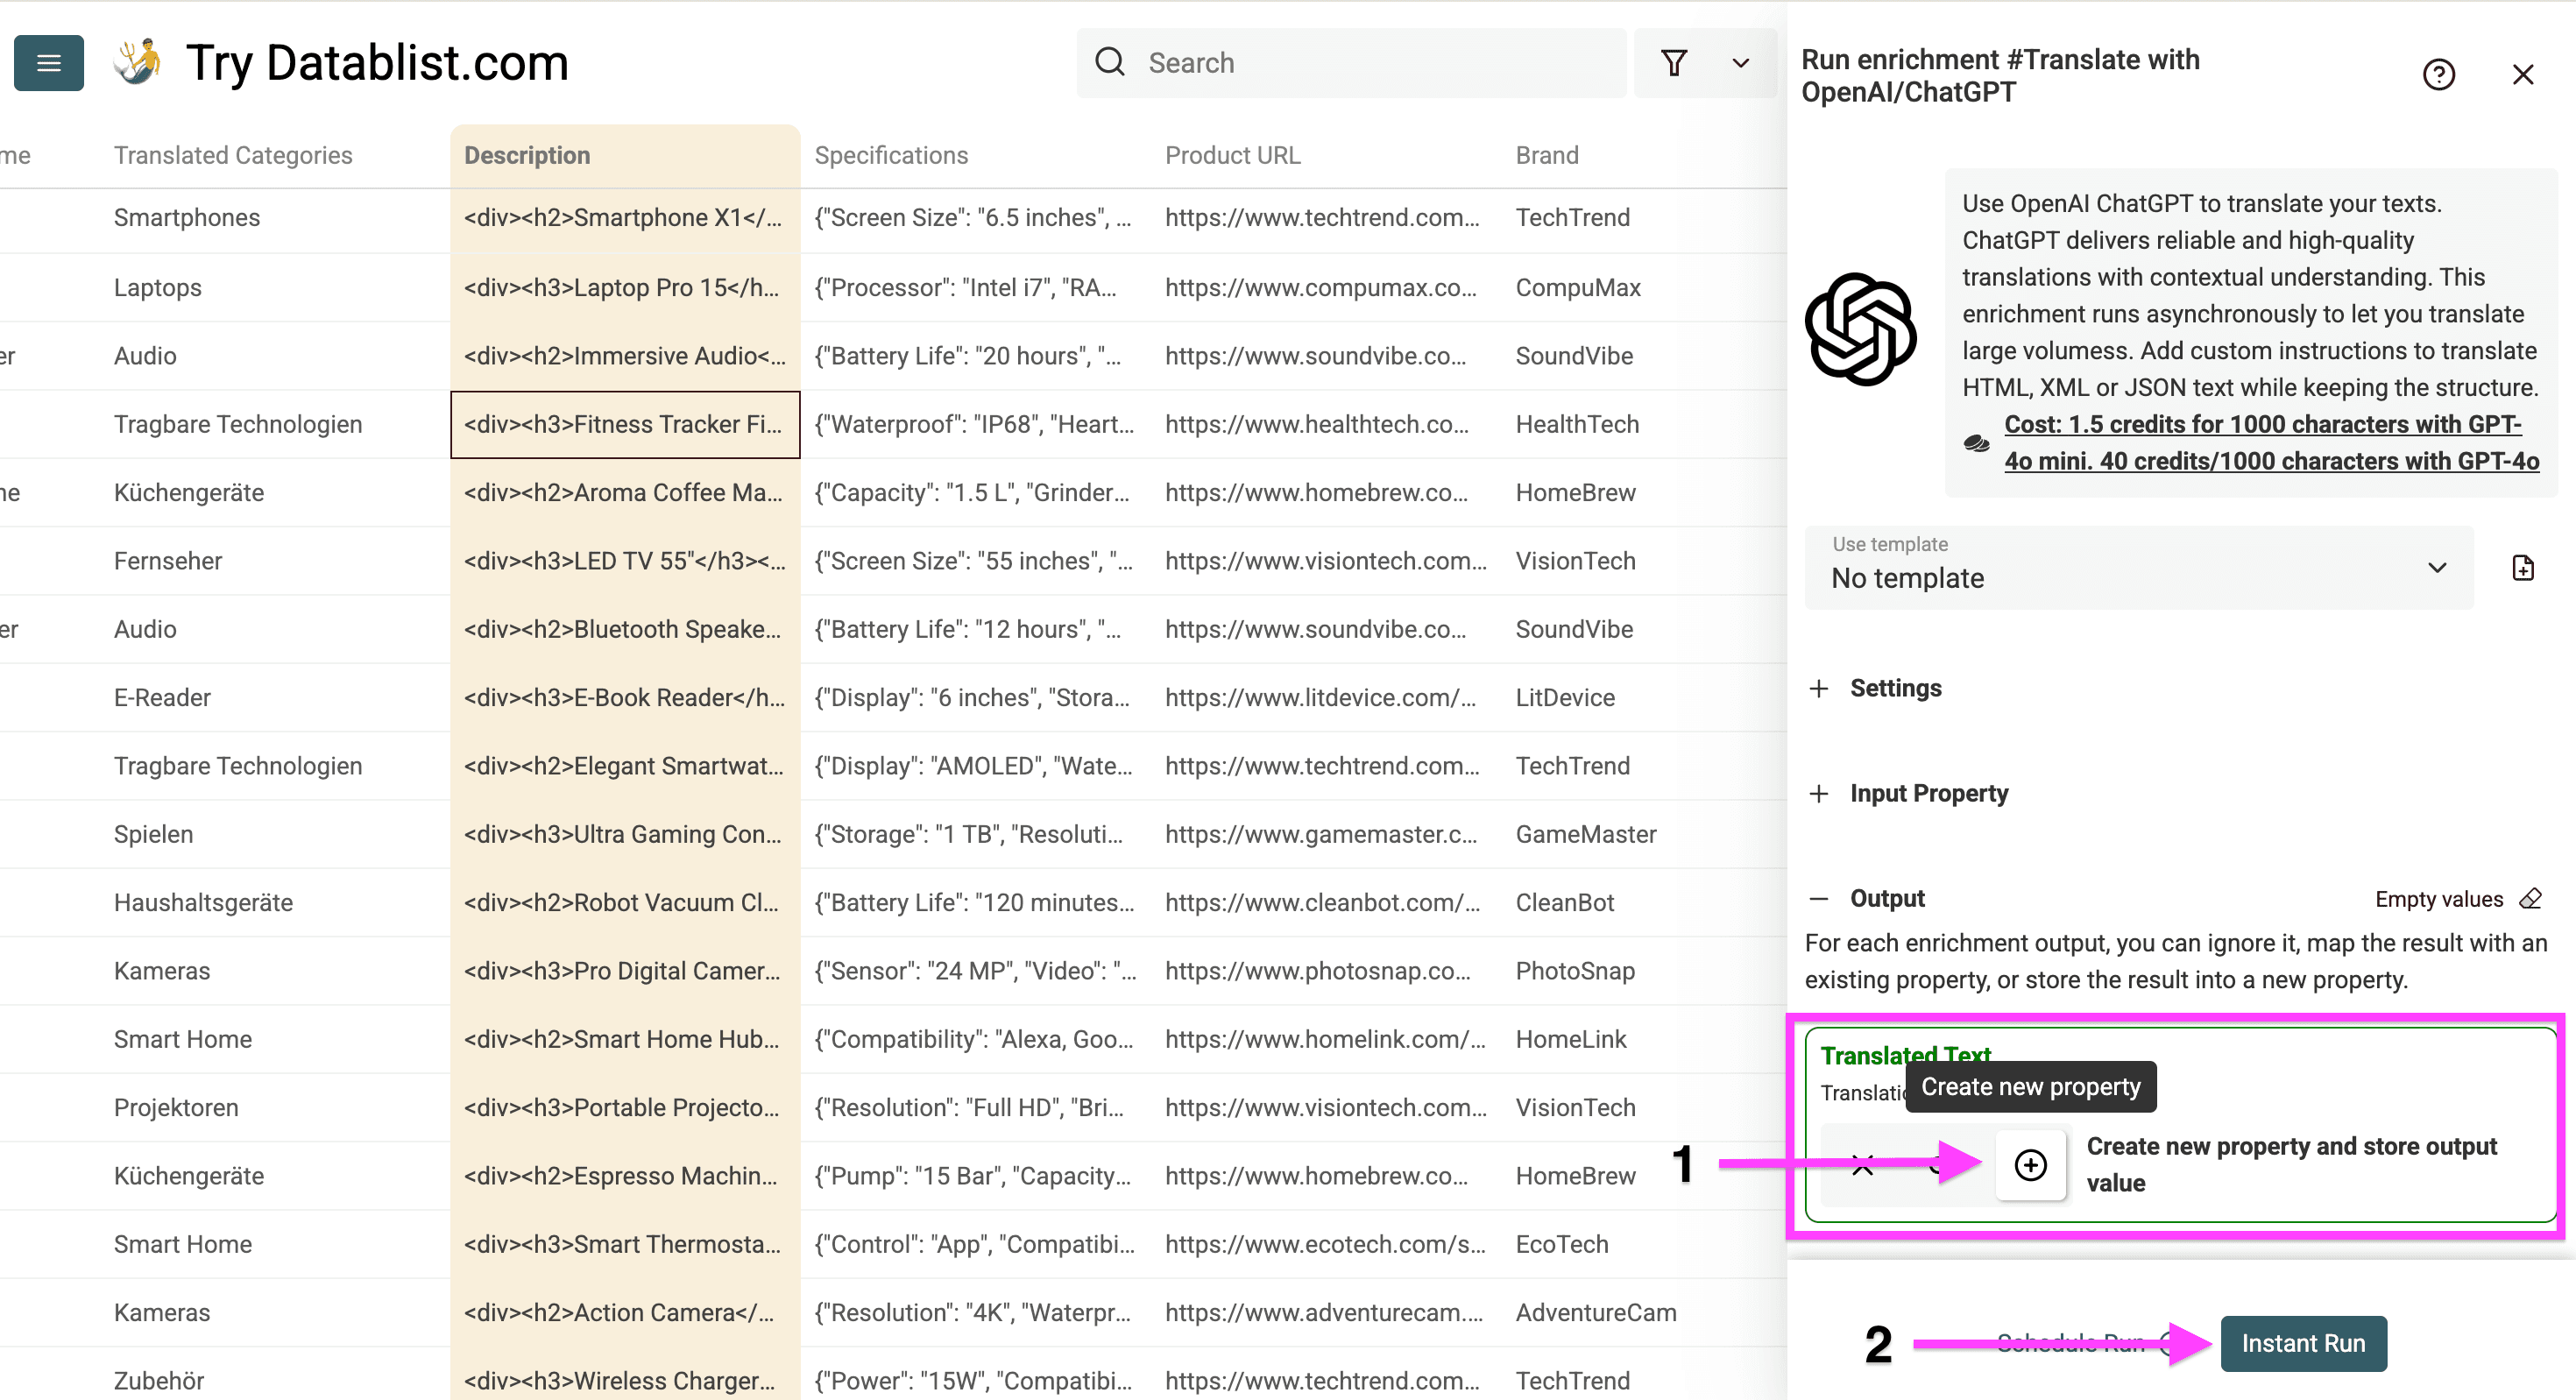
Task: Open the filter funnel icon
Action: point(1675,62)
